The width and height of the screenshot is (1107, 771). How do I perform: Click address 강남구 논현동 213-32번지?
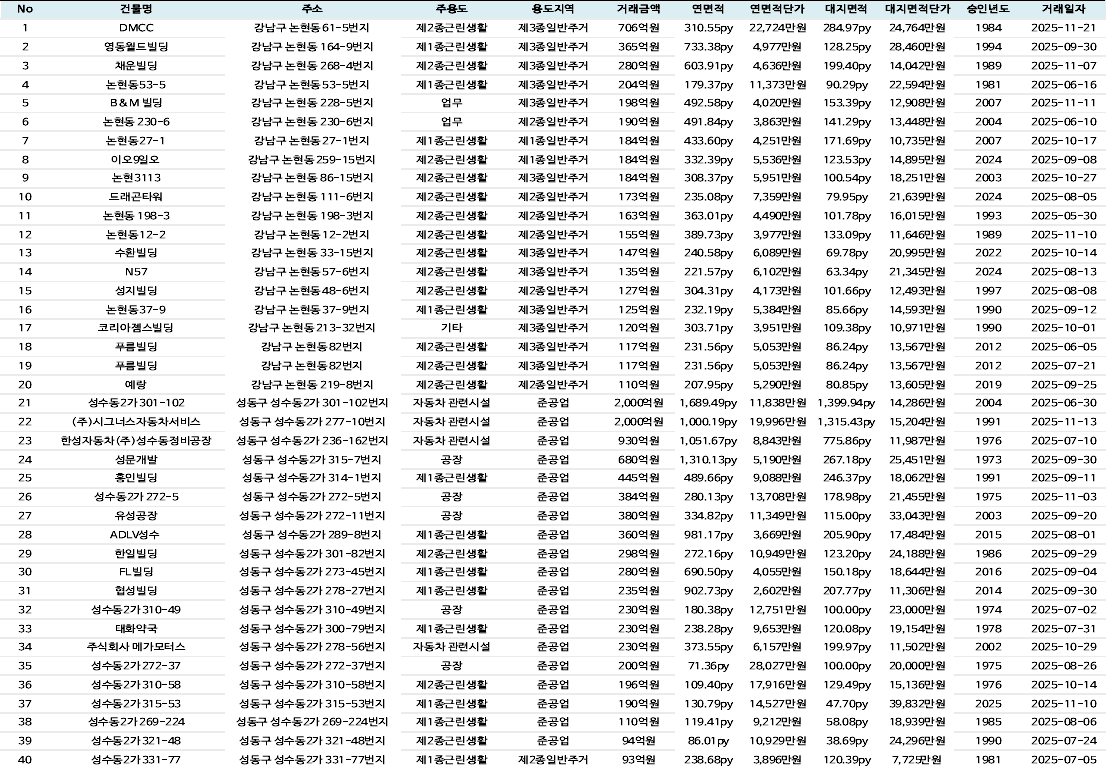(x=311, y=328)
